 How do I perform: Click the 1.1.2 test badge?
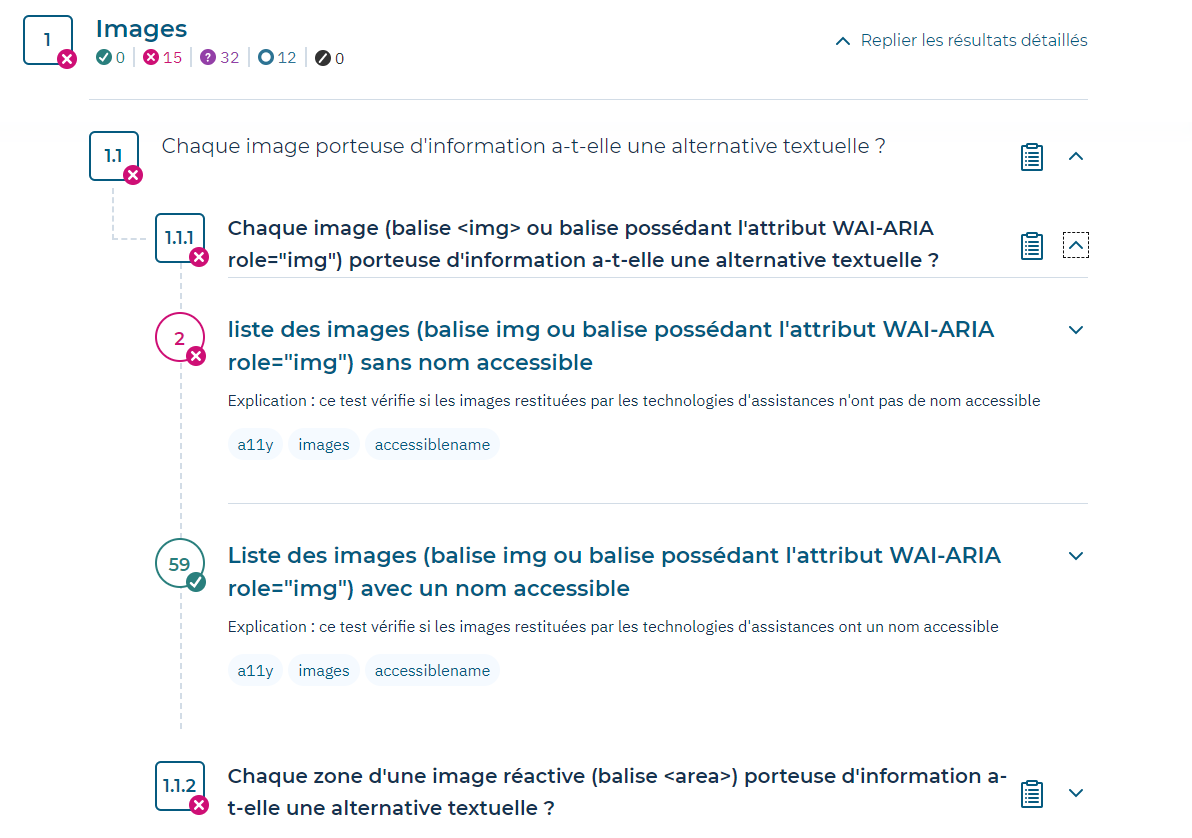click(x=180, y=786)
